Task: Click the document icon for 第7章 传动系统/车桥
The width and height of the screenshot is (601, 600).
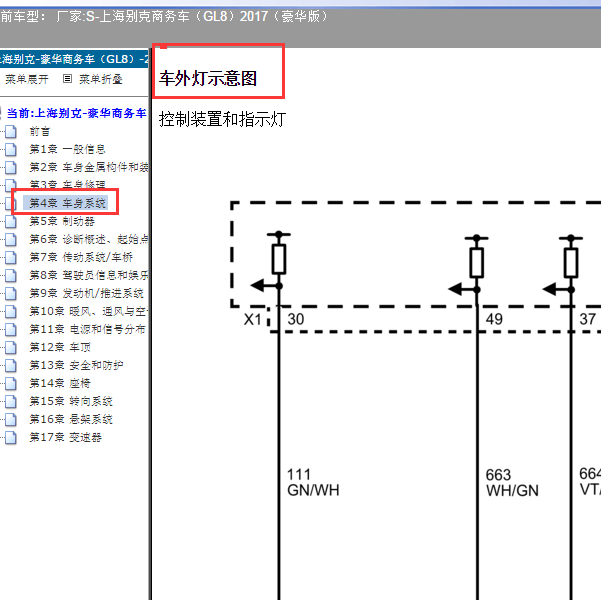Action: click(11, 257)
